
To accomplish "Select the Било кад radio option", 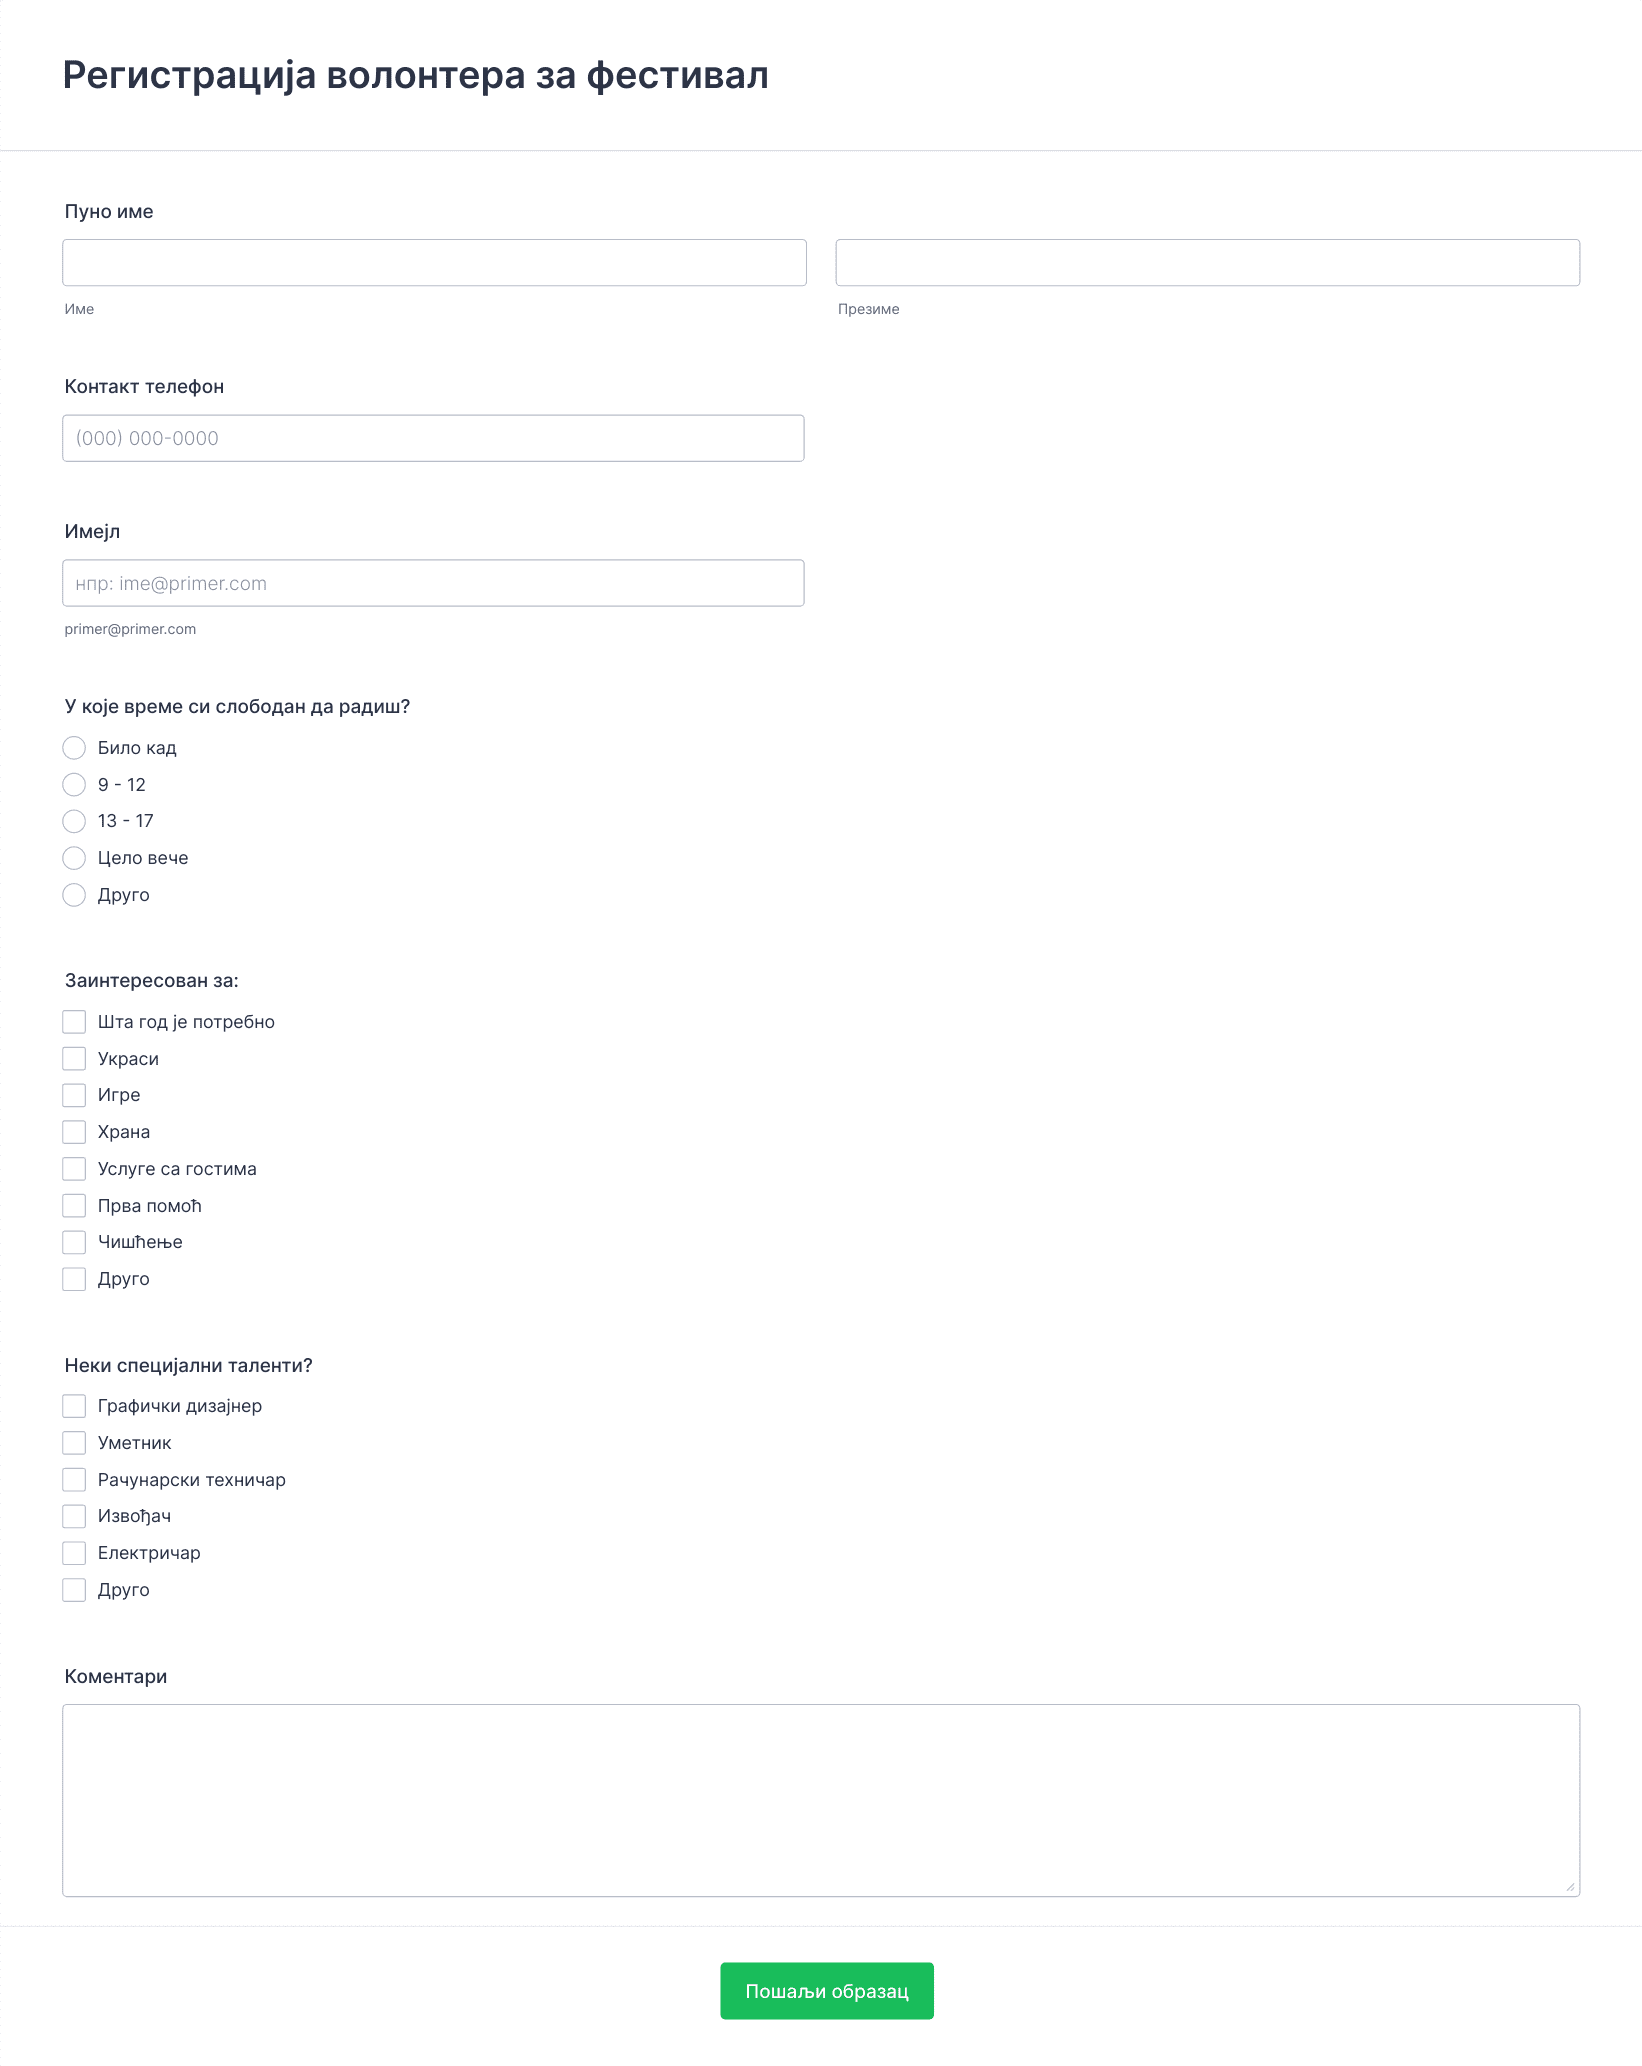I will tap(74, 748).
